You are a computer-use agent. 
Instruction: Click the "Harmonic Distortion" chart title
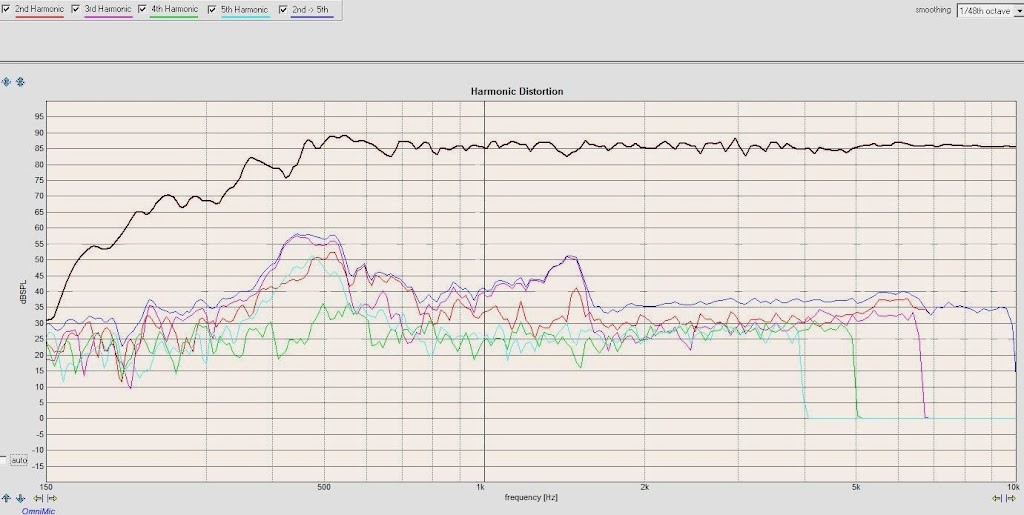click(x=517, y=92)
